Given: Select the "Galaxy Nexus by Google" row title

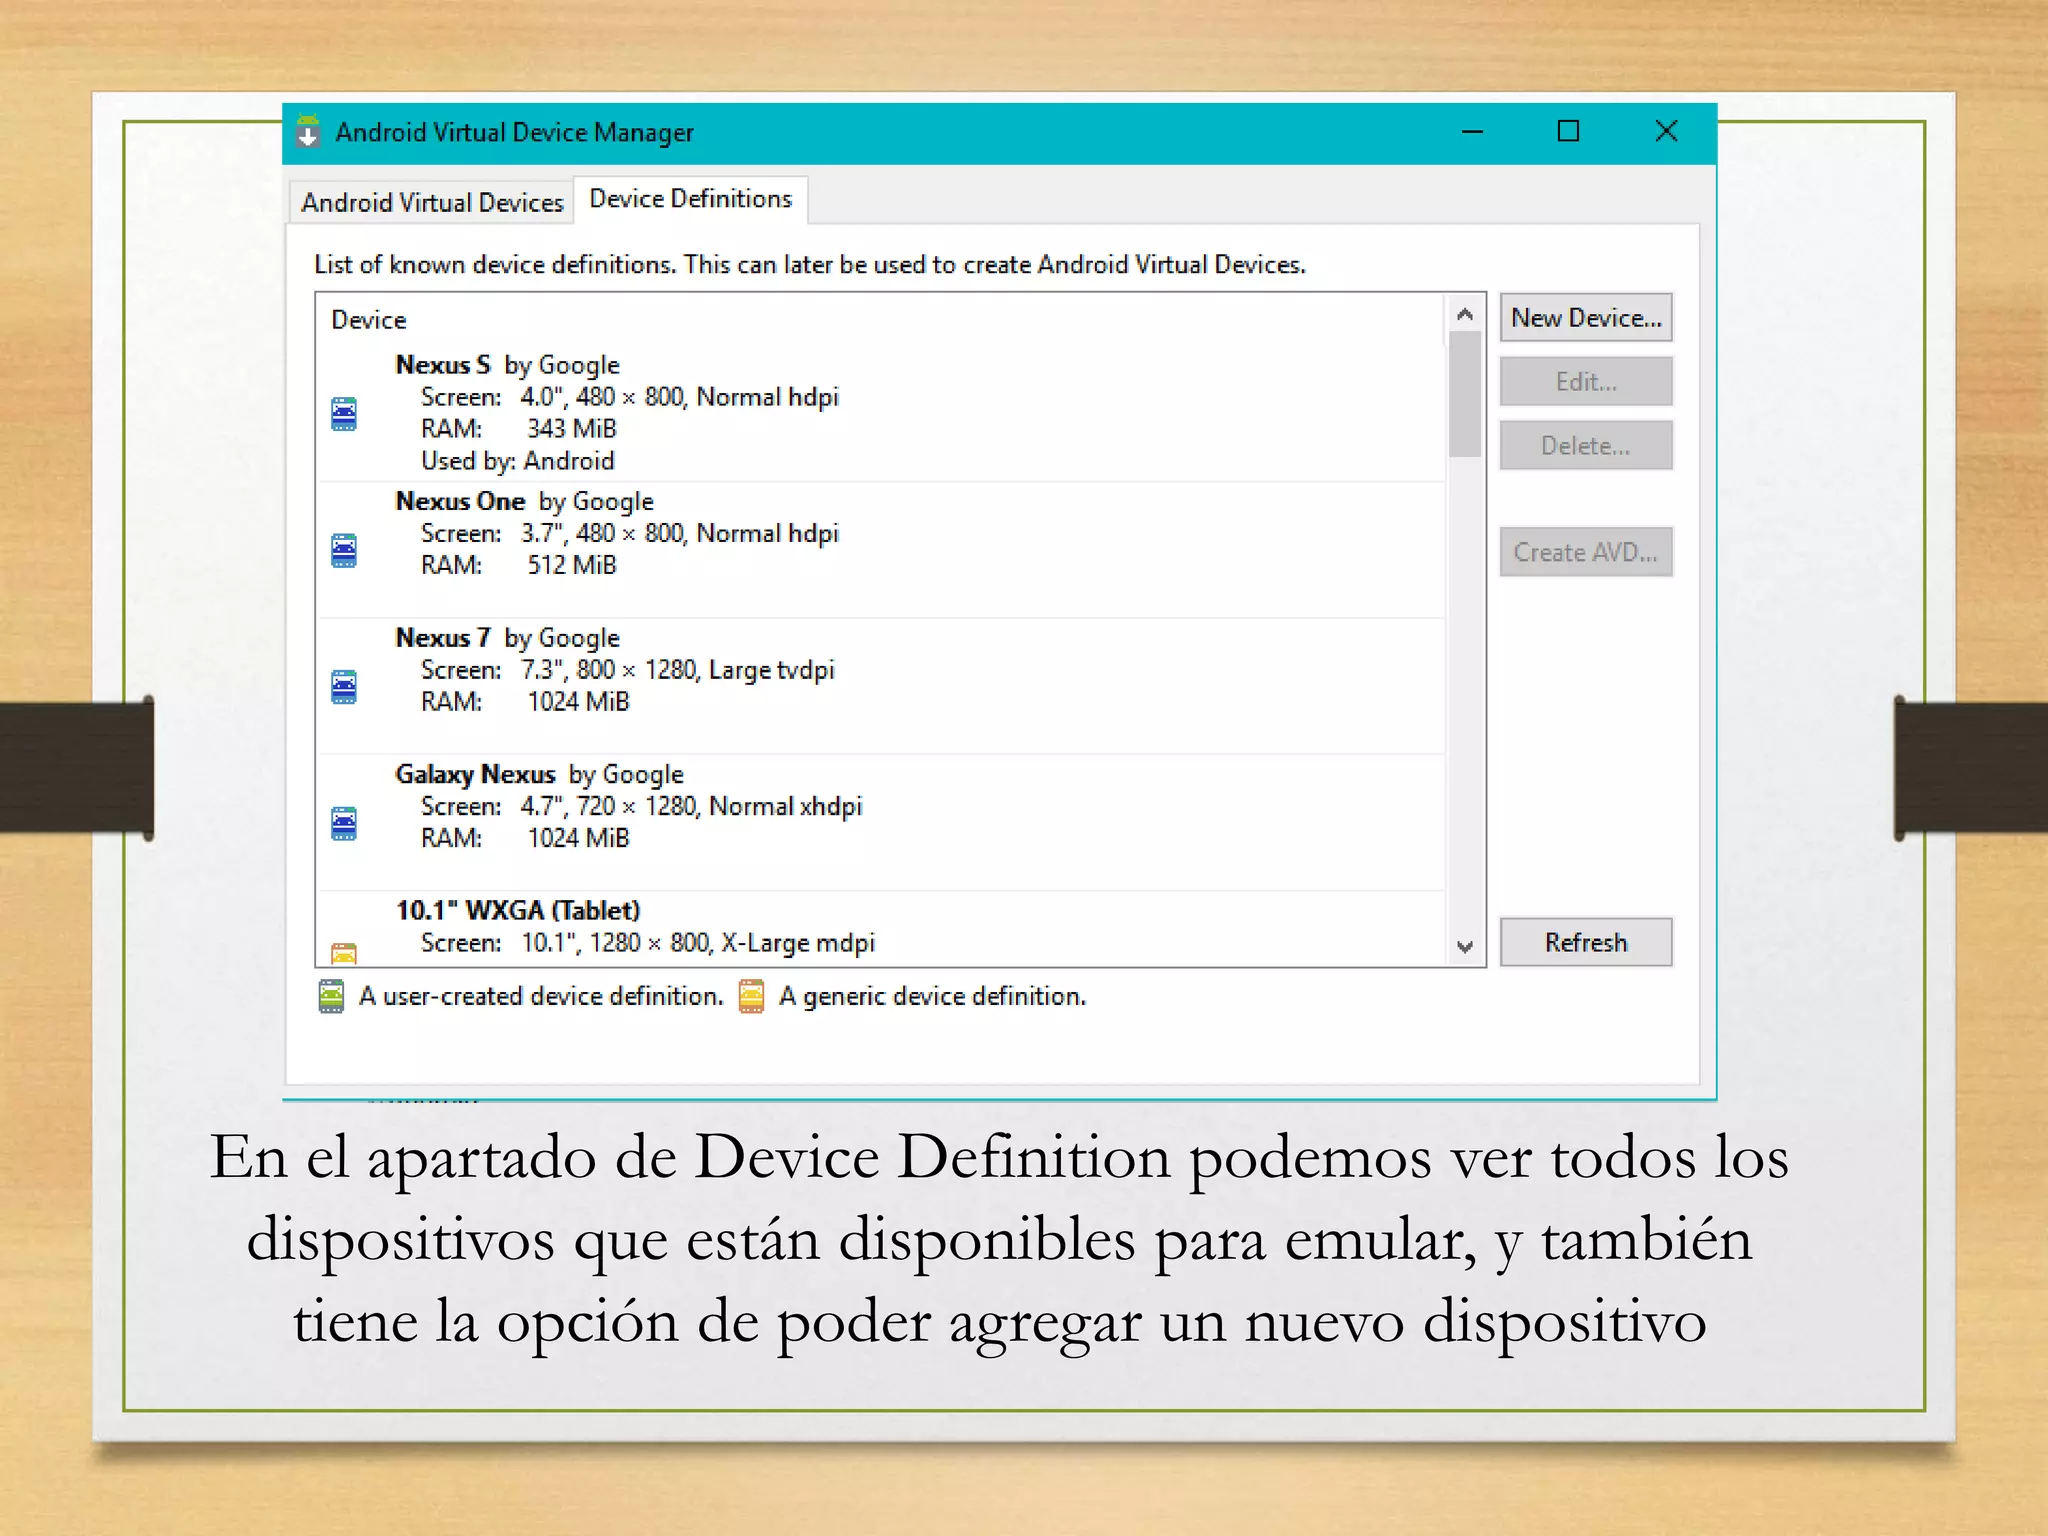Looking at the screenshot, I should click(x=539, y=774).
